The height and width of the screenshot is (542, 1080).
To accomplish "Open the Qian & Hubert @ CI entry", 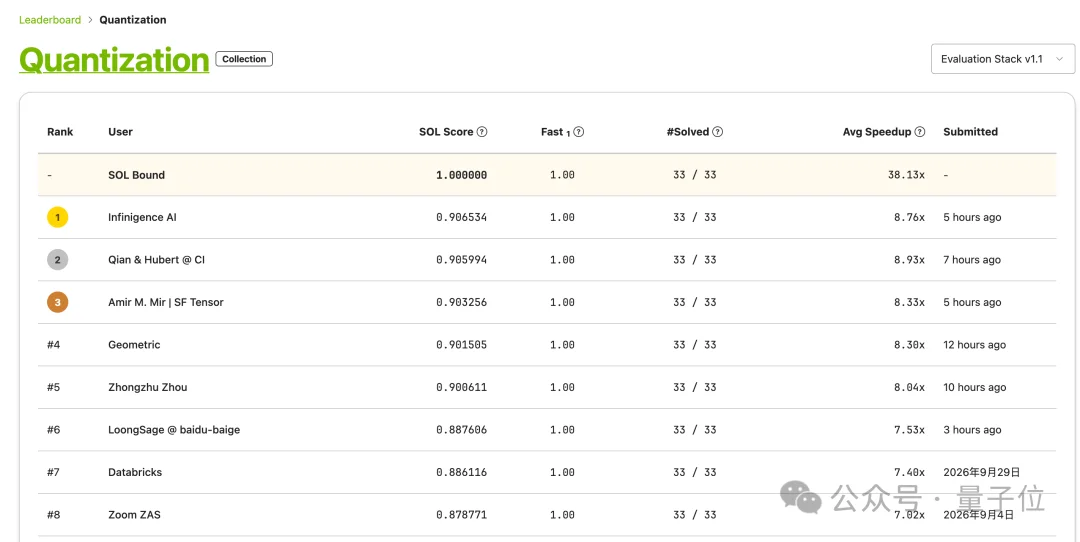I will [x=156, y=260].
